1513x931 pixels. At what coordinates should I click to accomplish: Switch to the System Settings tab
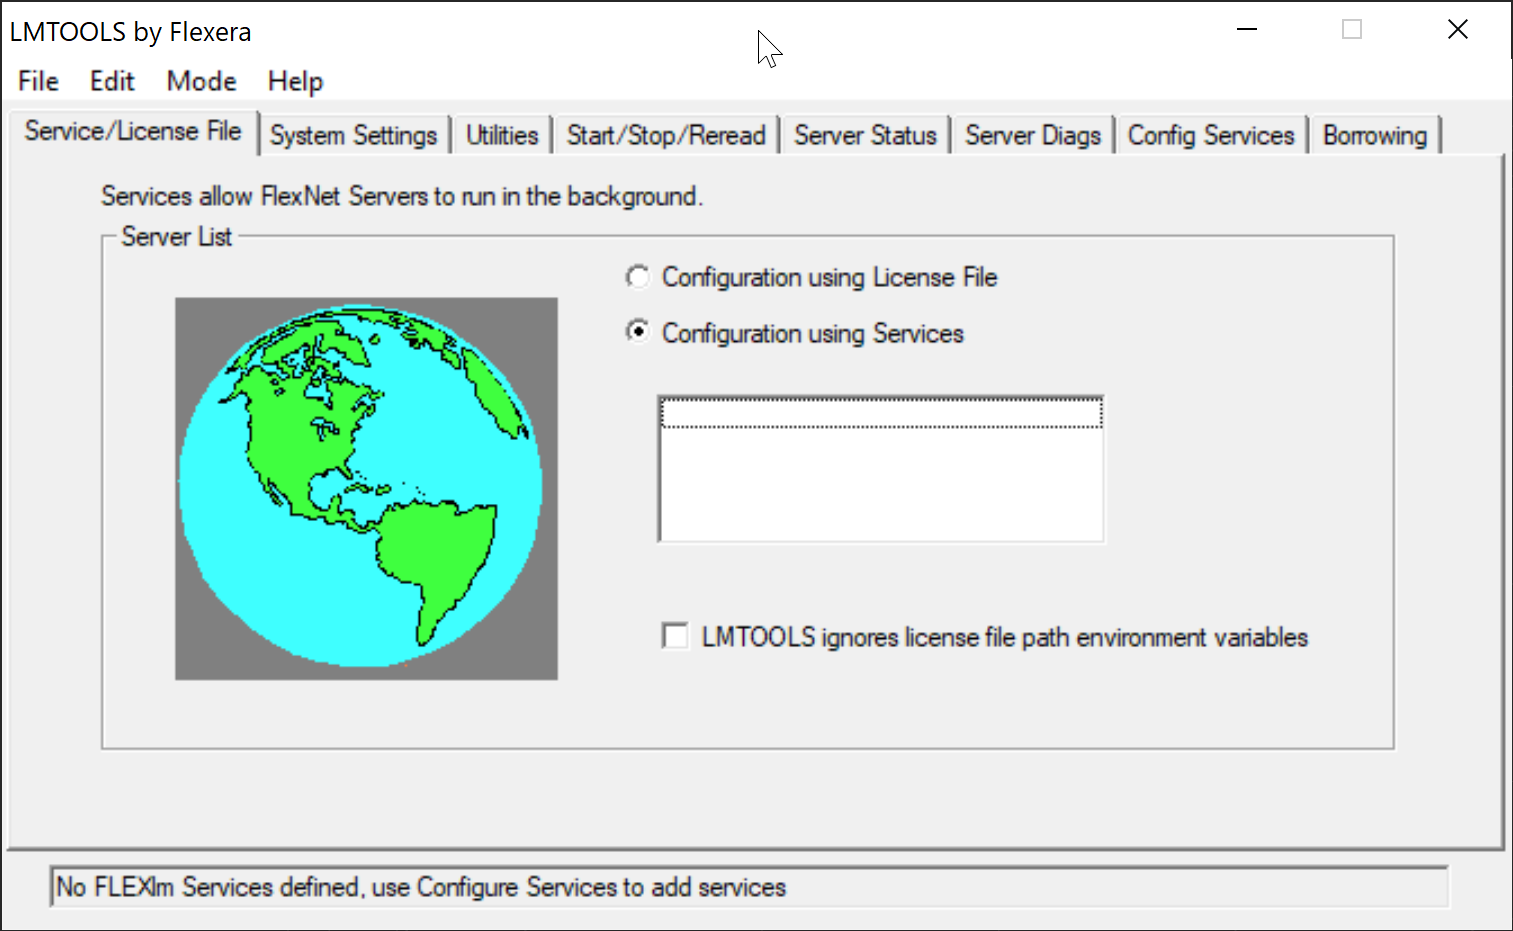point(353,135)
